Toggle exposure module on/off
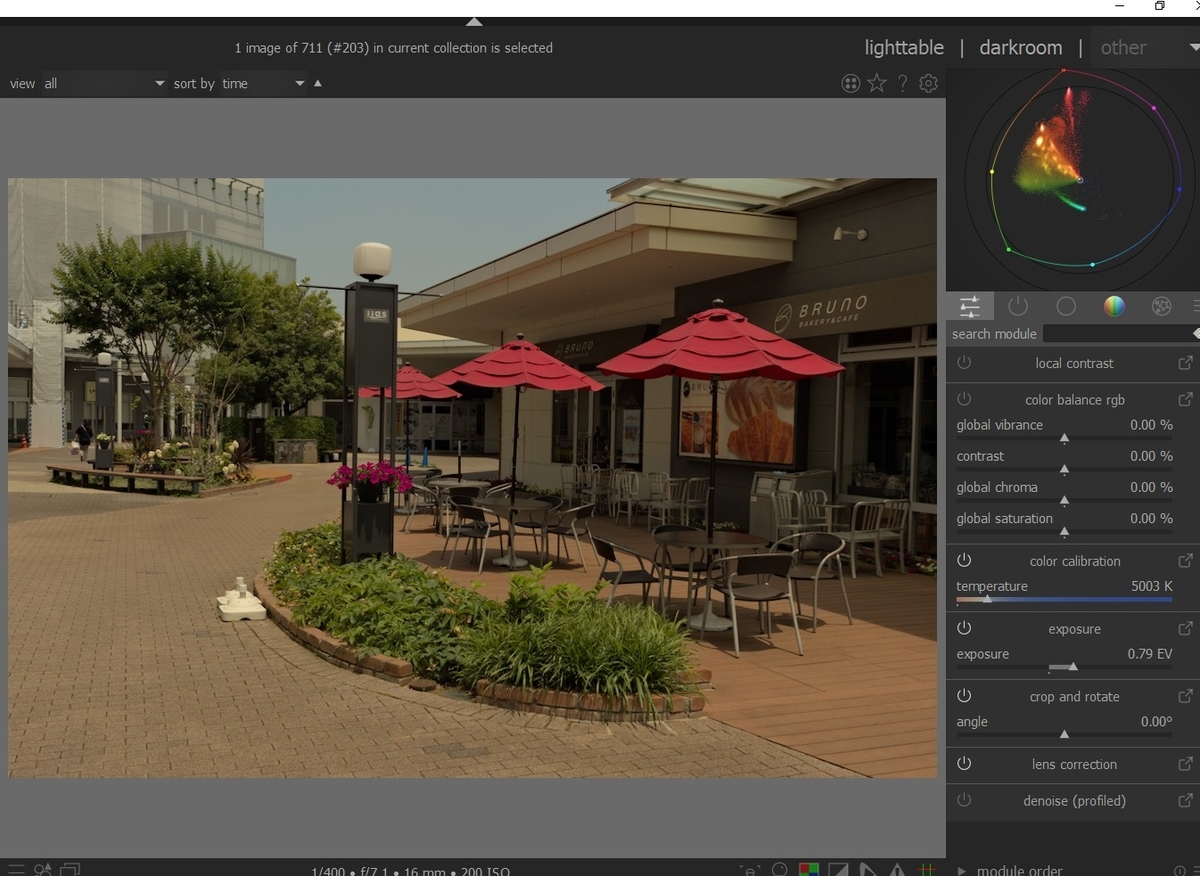Viewport: 1200px width, 876px height. 964,628
